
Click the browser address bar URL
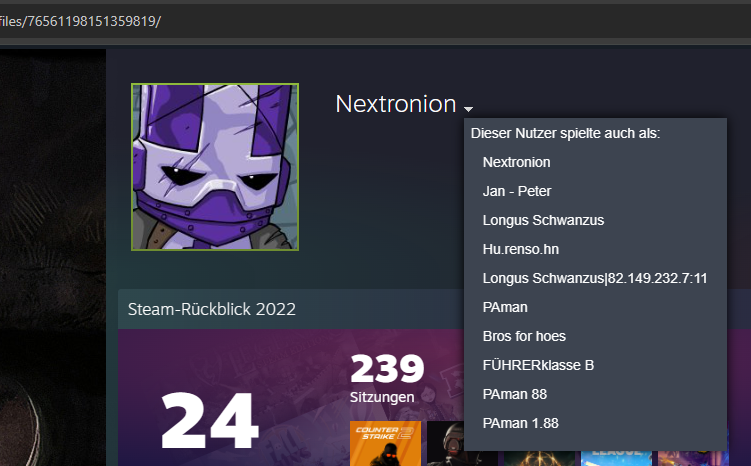(x=80, y=21)
